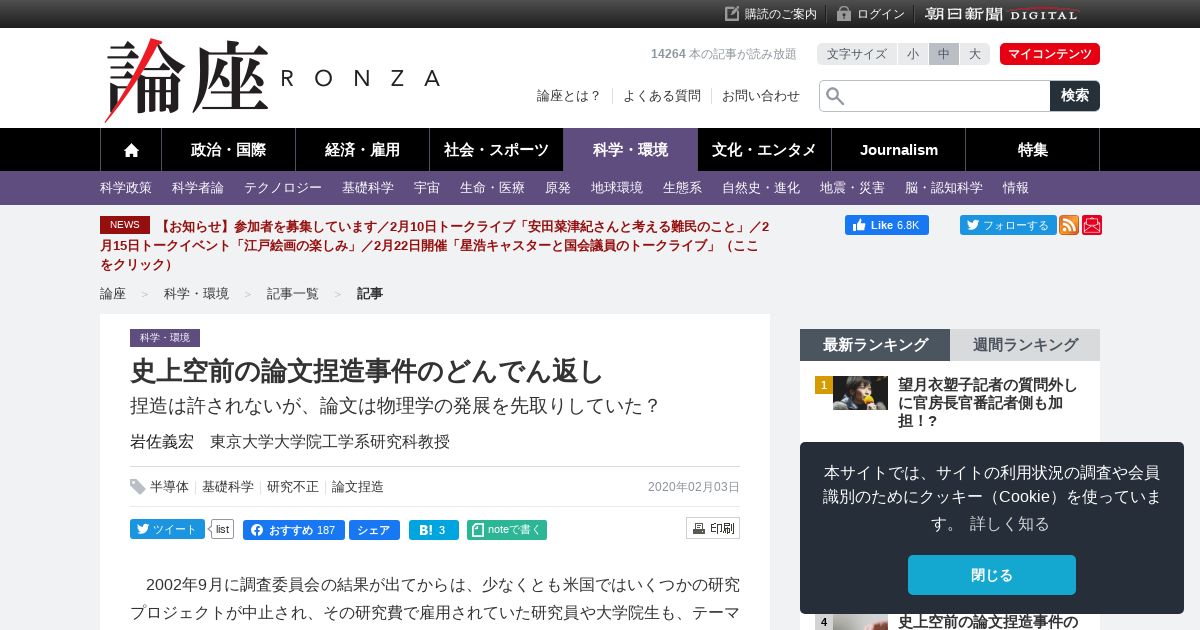Click the Twitter フォローする button

pyautogui.click(x=1008, y=225)
